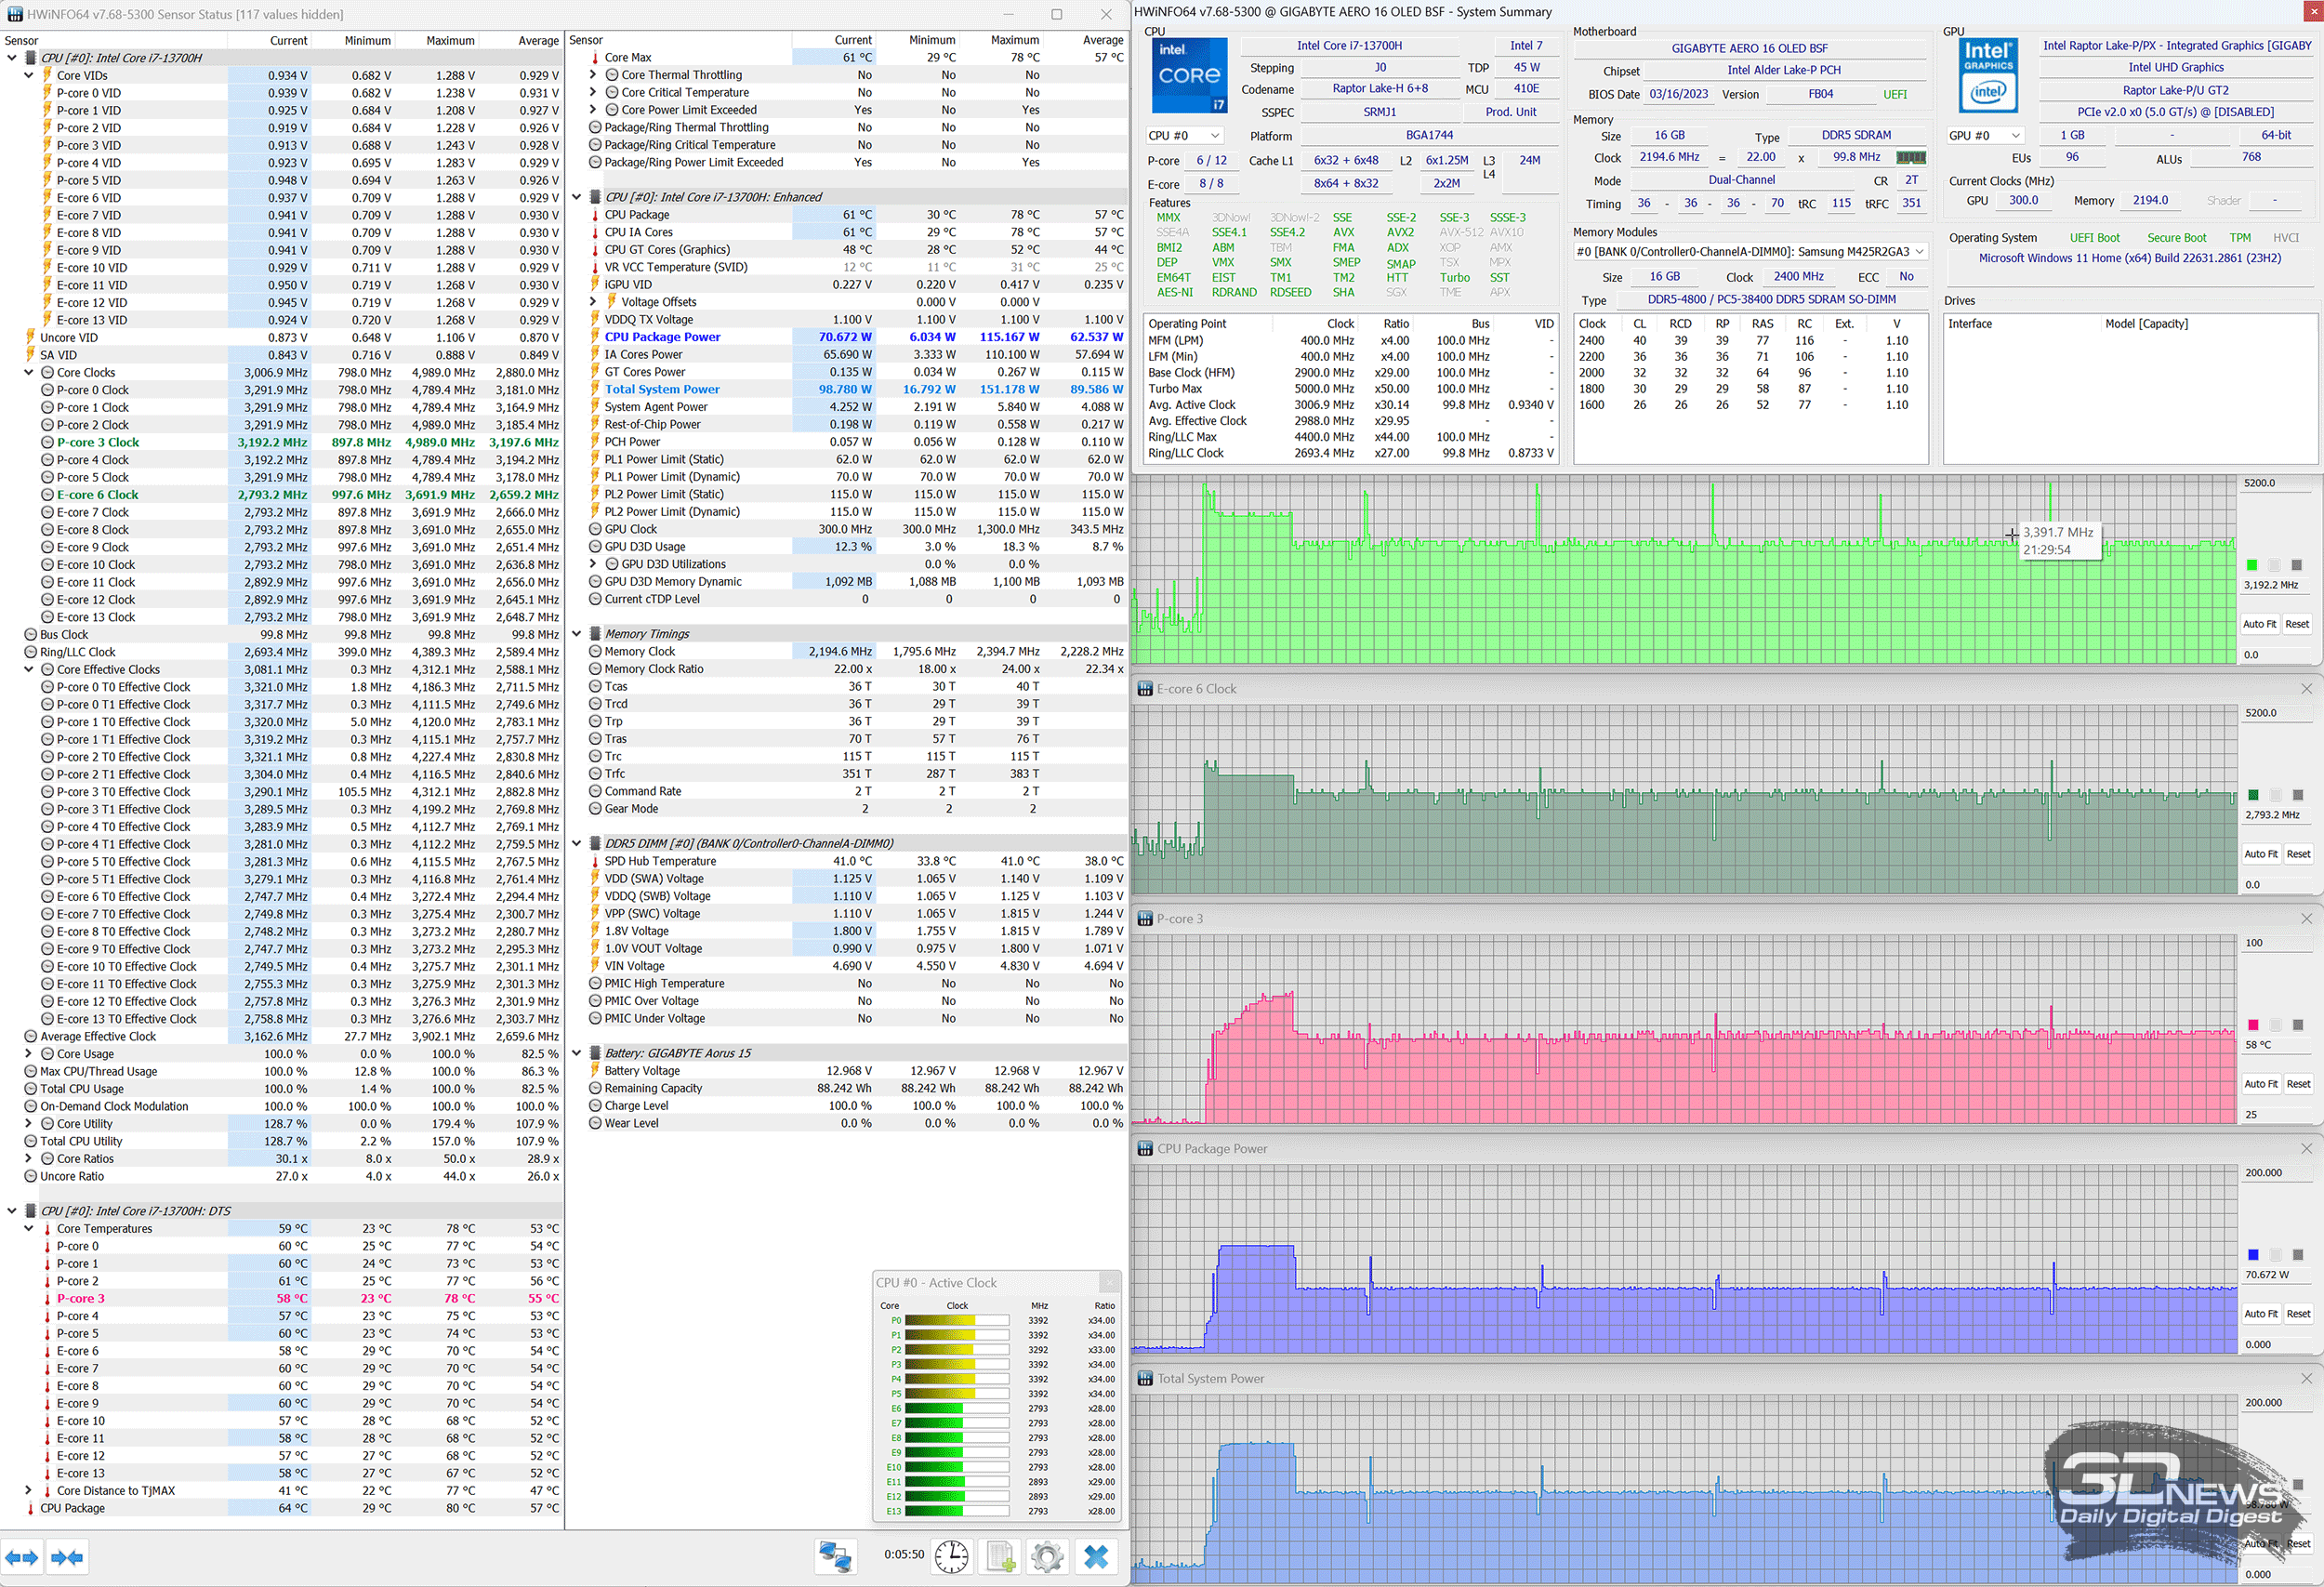
Task: Click the icon beside Battery: GIGABYTE Aorus 15
Action: pyautogui.click(x=594, y=1053)
